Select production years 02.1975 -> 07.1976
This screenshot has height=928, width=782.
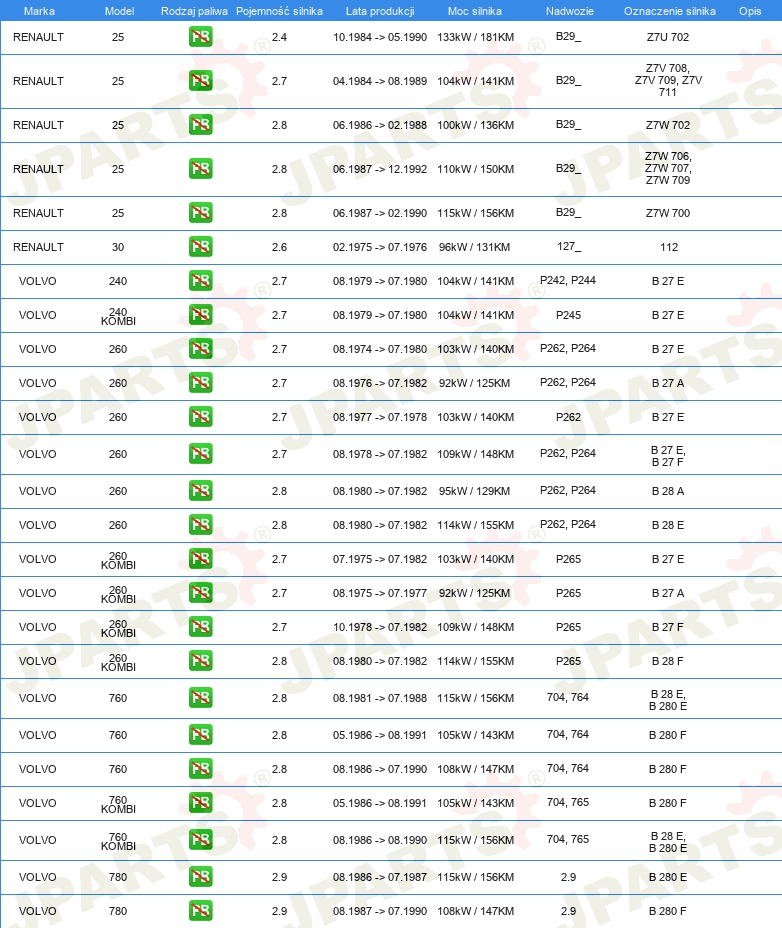point(379,247)
